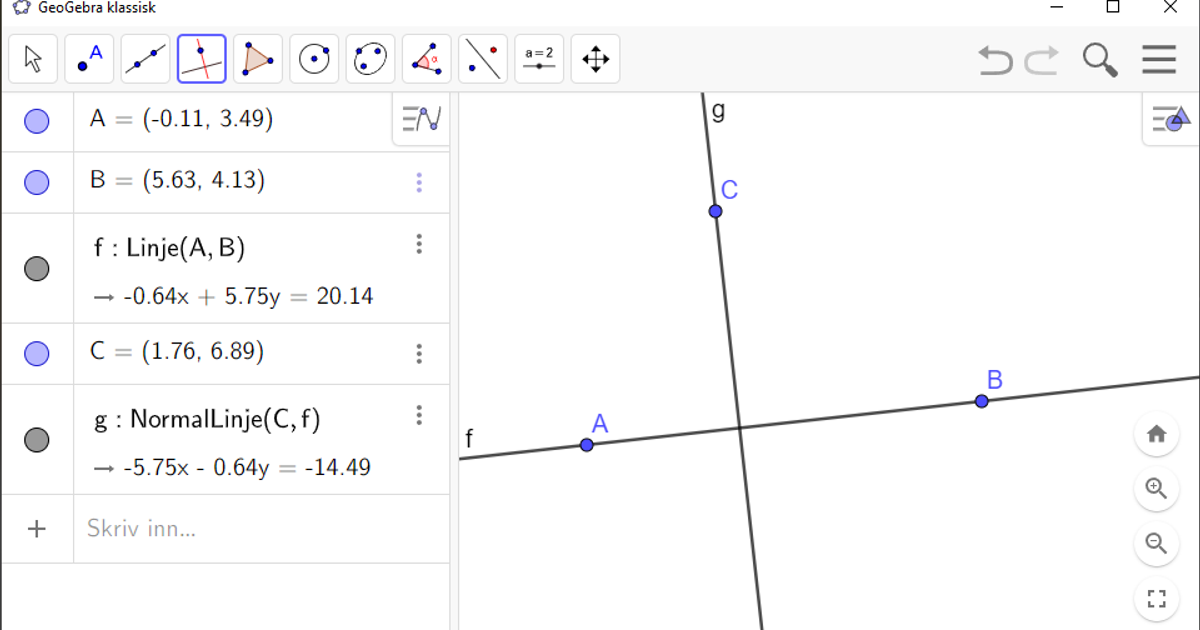Viewport: 1200px width, 630px height.
Task: Hide point A using its visibility circle
Action: coord(37,118)
